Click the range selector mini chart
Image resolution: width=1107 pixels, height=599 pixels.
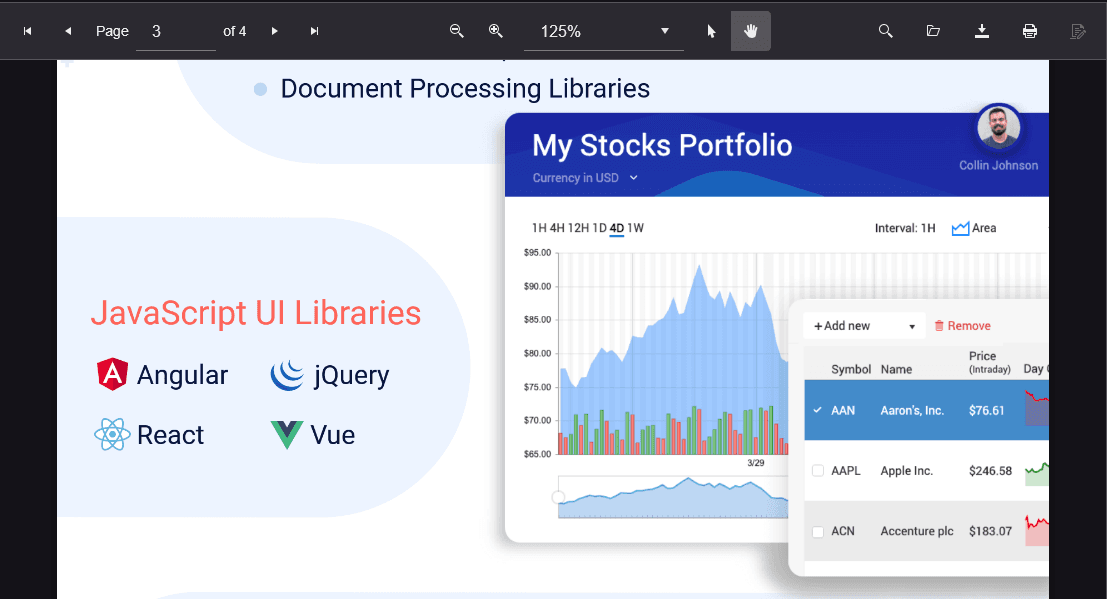pos(673,497)
